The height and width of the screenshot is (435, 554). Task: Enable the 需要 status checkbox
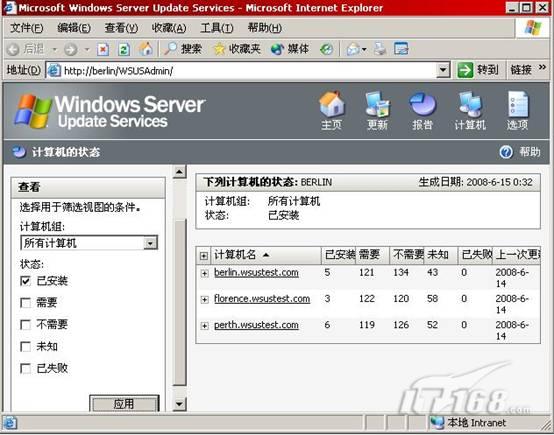point(25,303)
